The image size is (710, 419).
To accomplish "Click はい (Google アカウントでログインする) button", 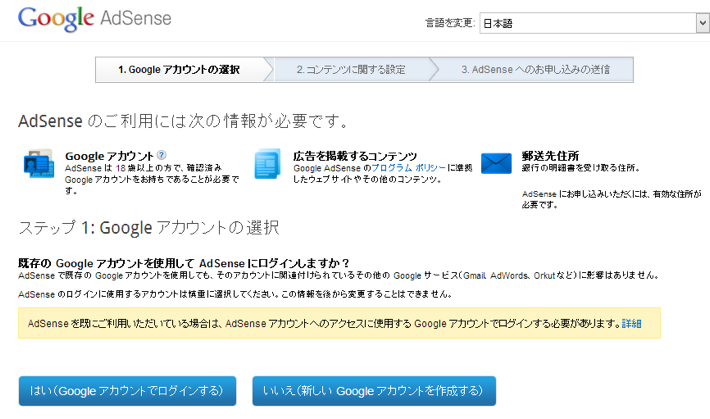I will pos(127,390).
